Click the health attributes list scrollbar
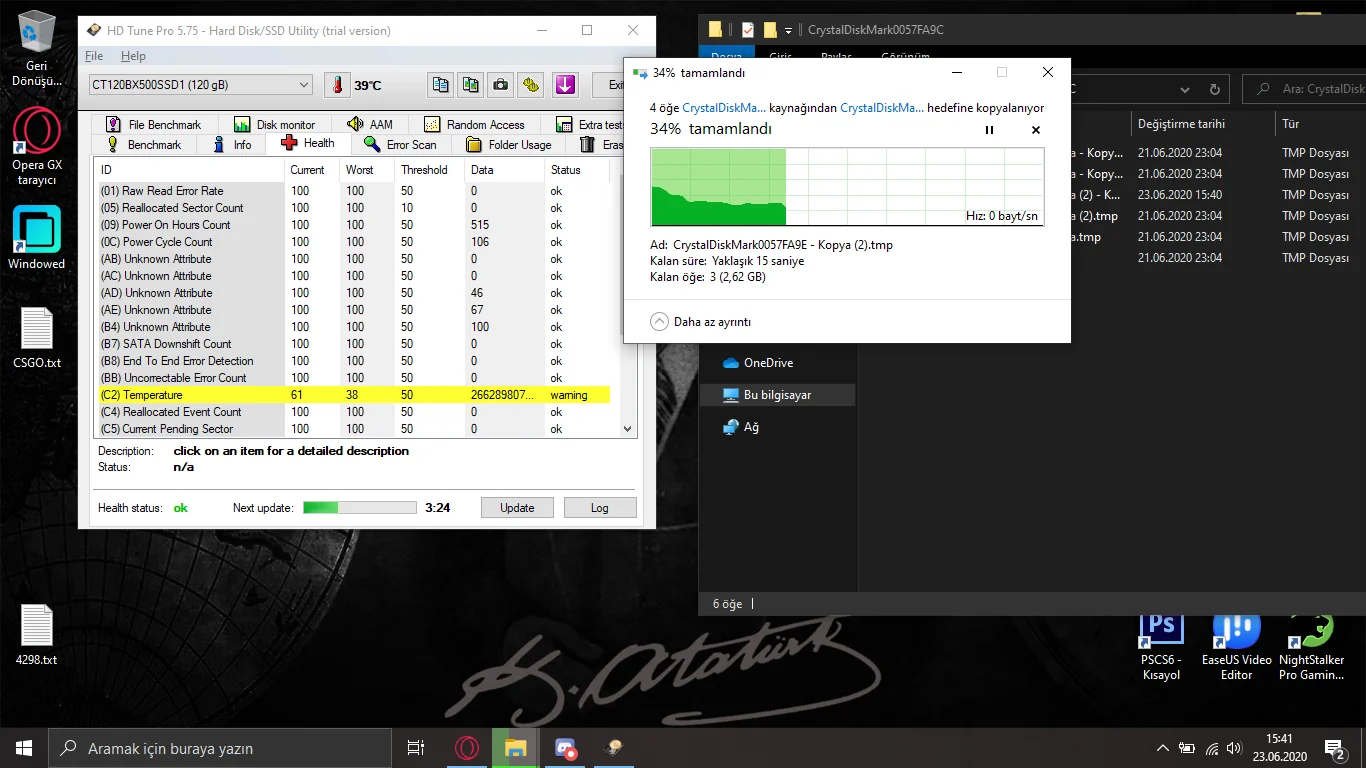The width and height of the screenshot is (1366, 768). pyautogui.click(x=628, y=297)
